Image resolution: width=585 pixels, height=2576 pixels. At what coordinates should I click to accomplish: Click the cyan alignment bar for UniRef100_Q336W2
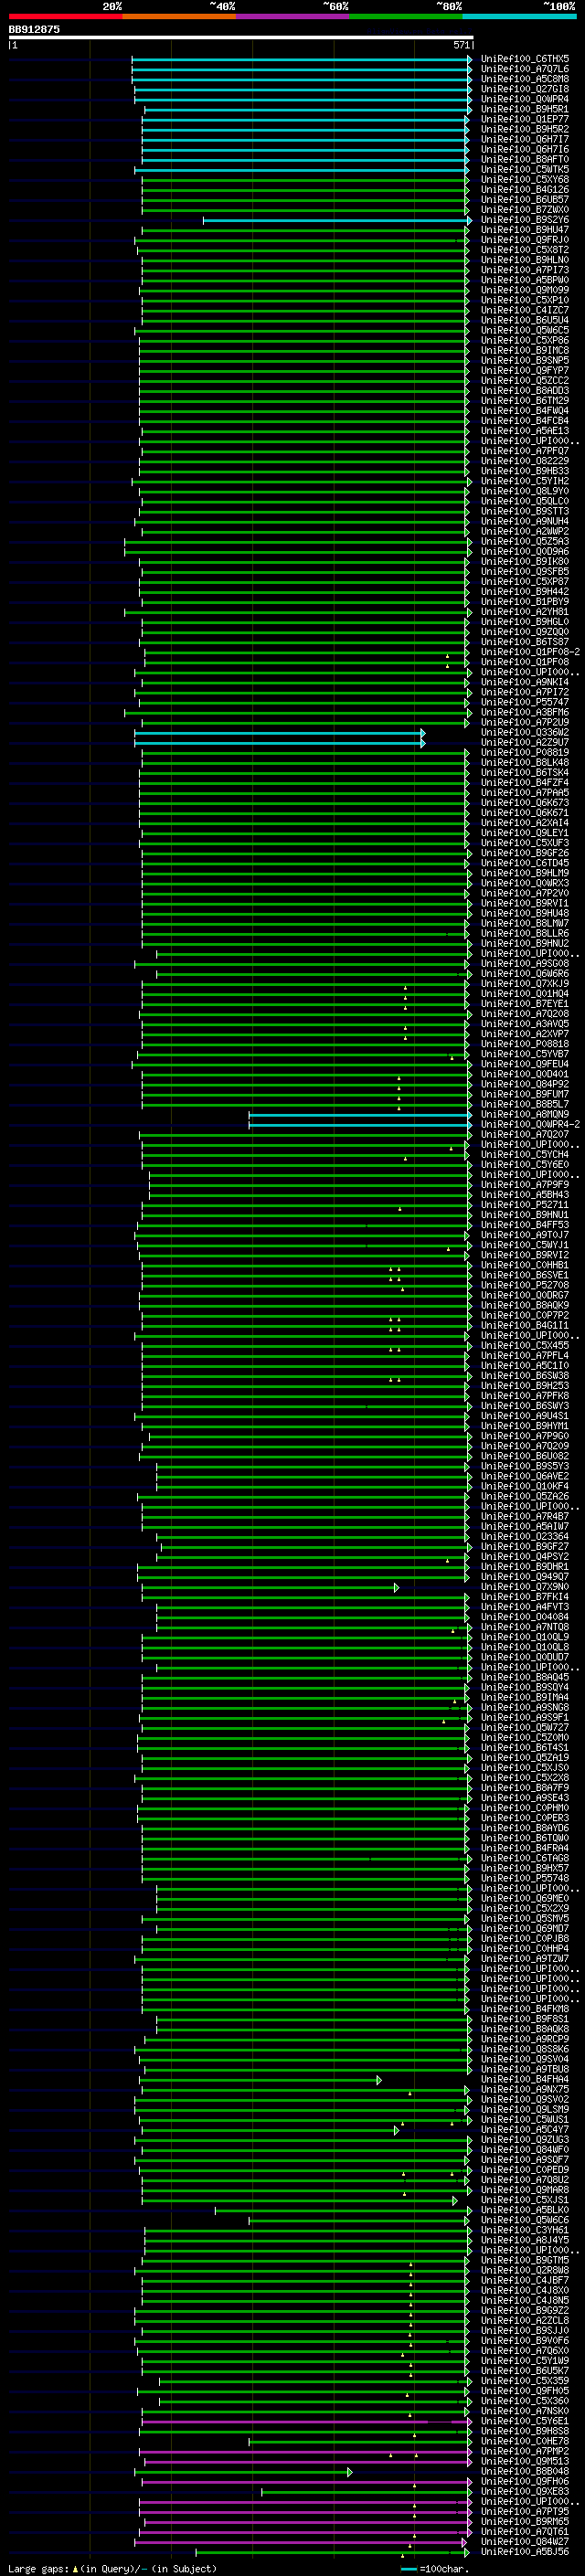(280, 733)
